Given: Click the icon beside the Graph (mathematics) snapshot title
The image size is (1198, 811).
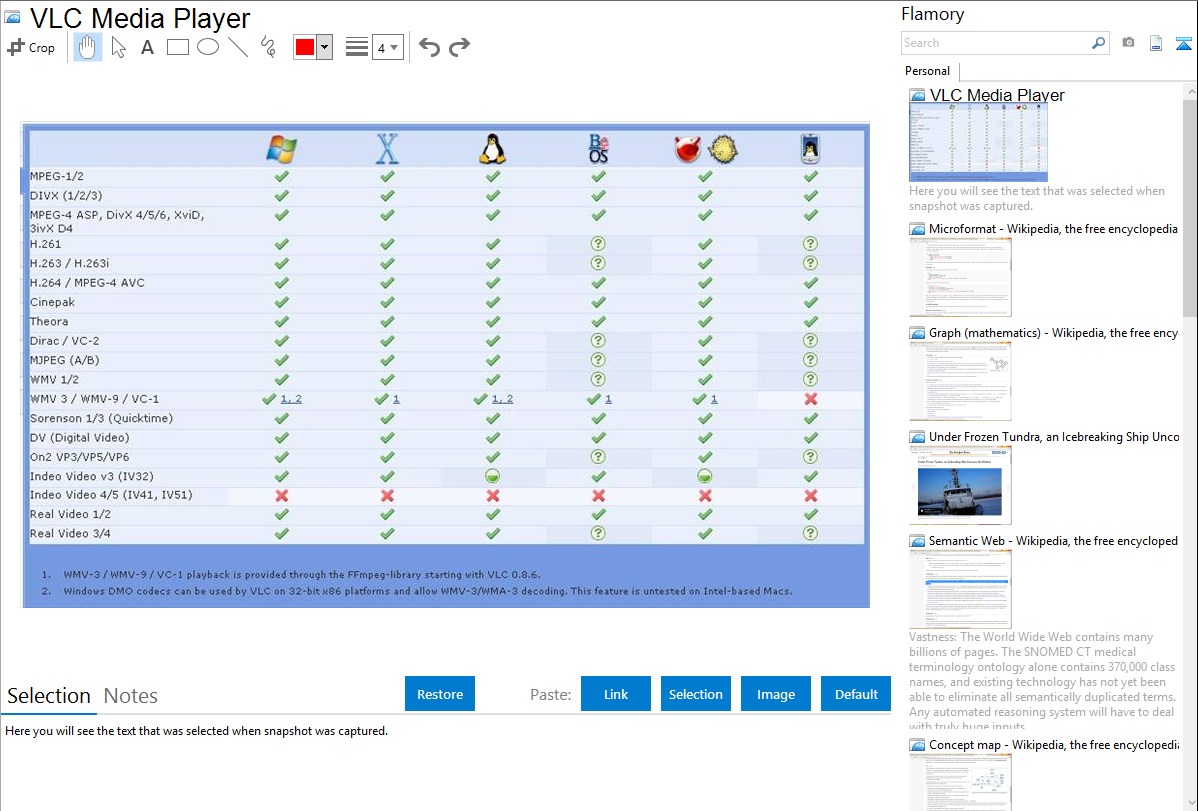Looking at the screenshot, I should [917, 333].
